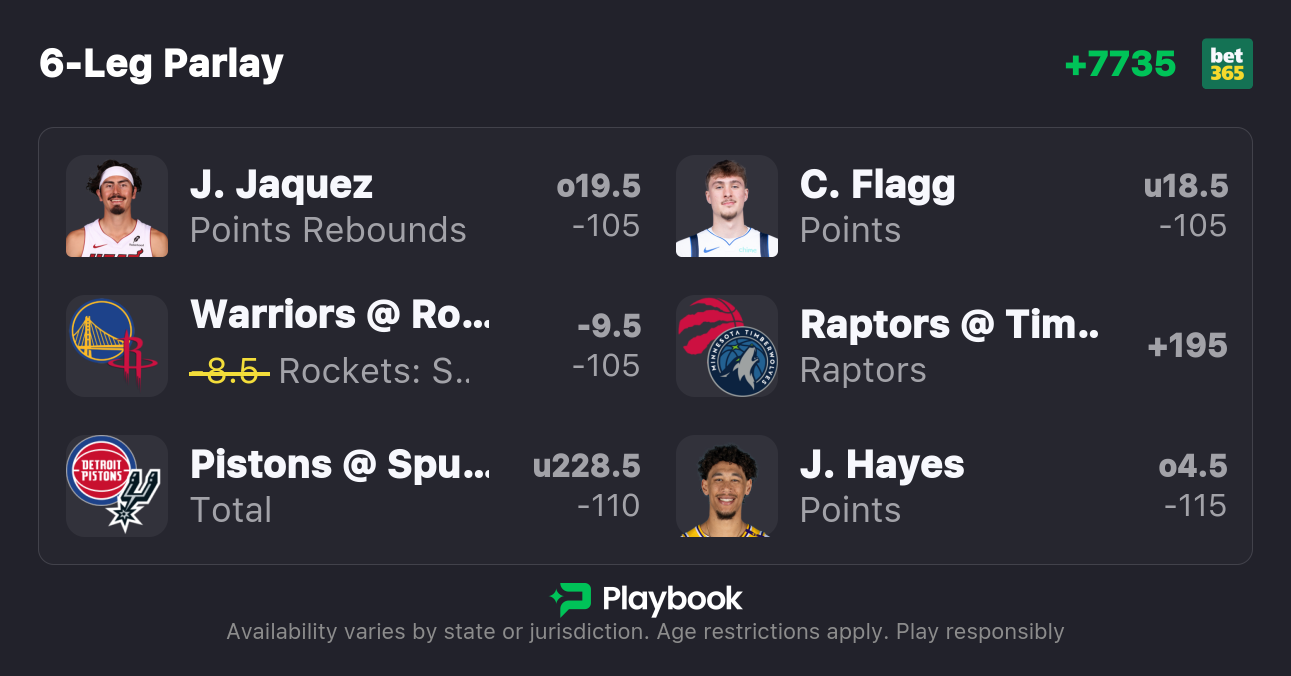Screen dimensions: 1291x676
Task: Open the Raptors @ Timberwolves matchup
Action: pyautogui.click(x=949, y=325)
